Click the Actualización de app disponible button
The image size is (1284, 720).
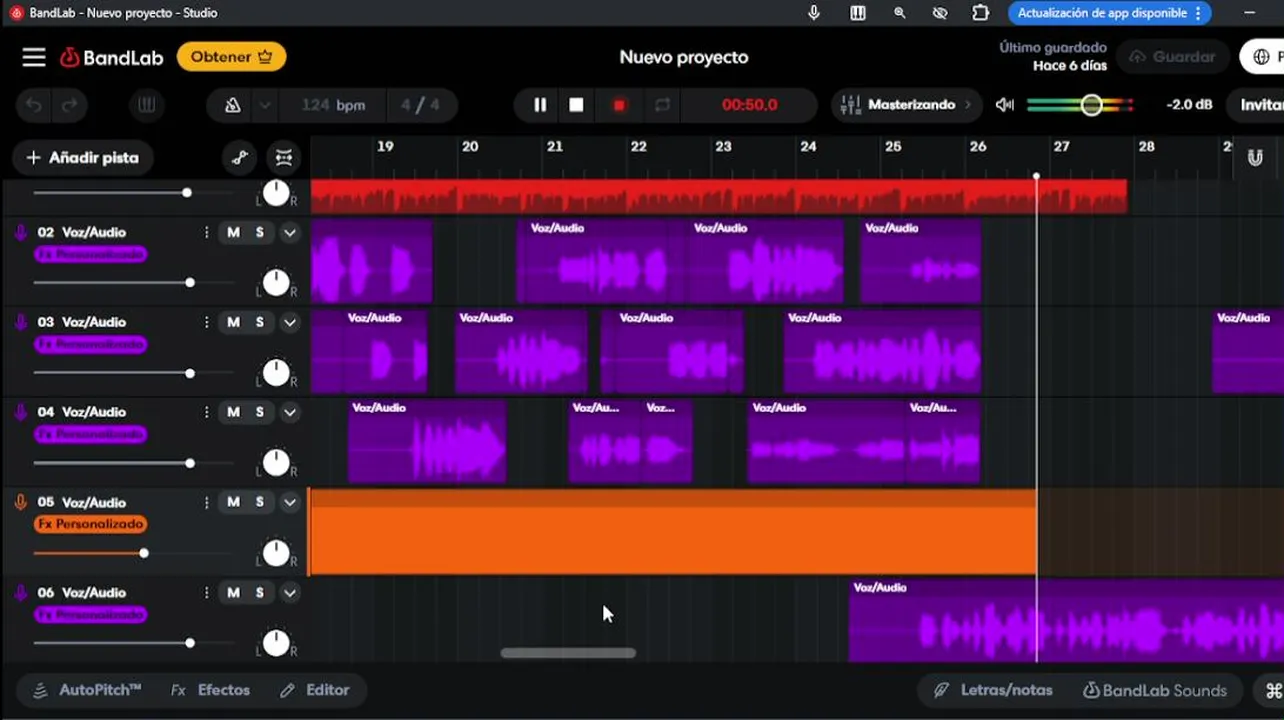tap(1109, 13)
